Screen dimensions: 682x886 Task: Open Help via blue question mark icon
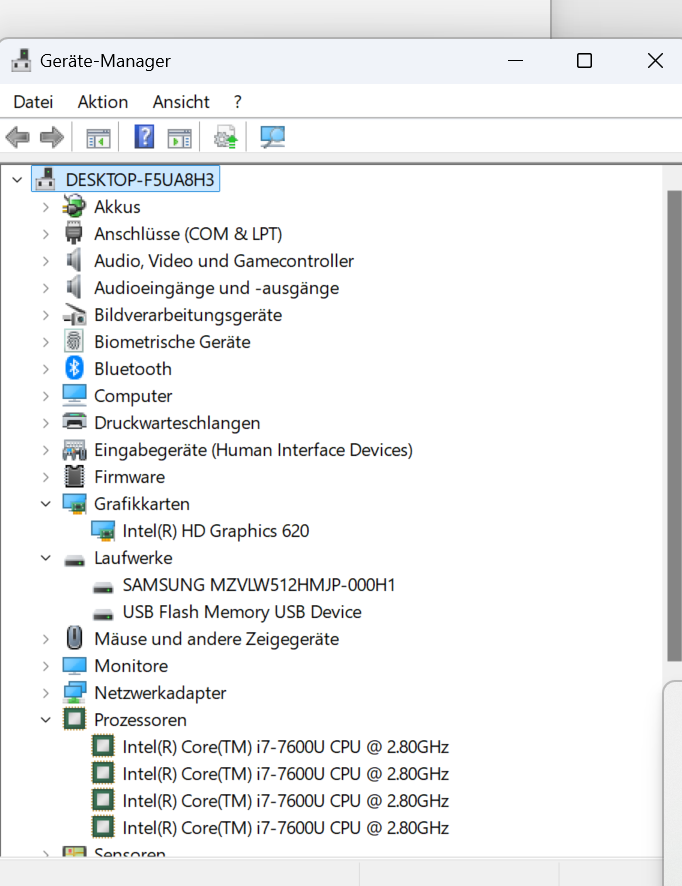(x=144, y=137)
